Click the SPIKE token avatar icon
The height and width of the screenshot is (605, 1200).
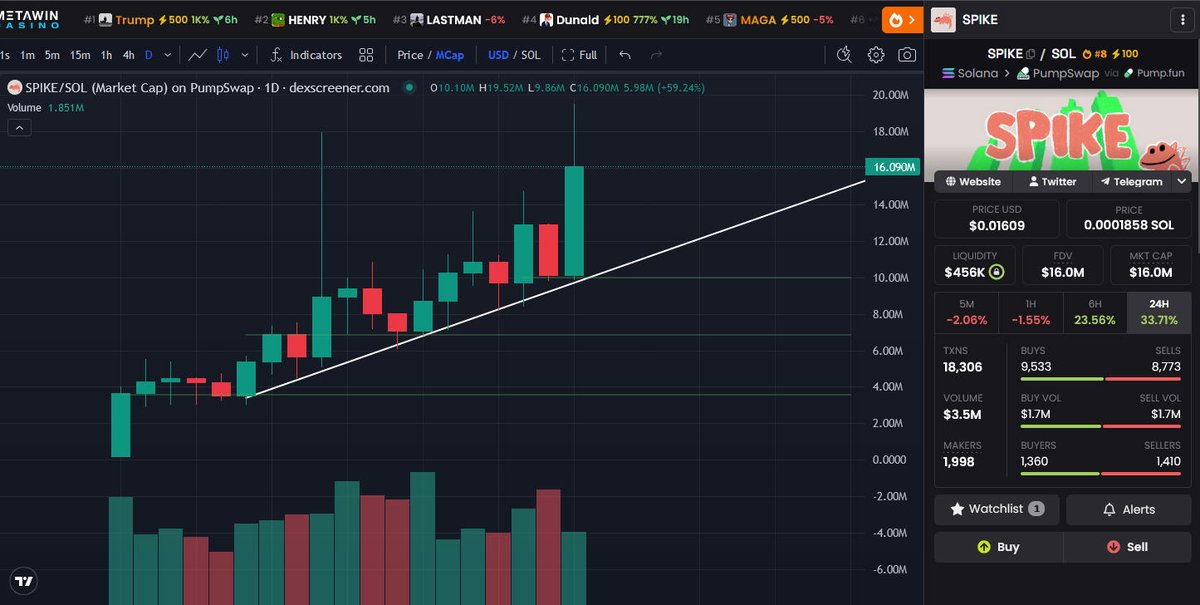[942, 20]
